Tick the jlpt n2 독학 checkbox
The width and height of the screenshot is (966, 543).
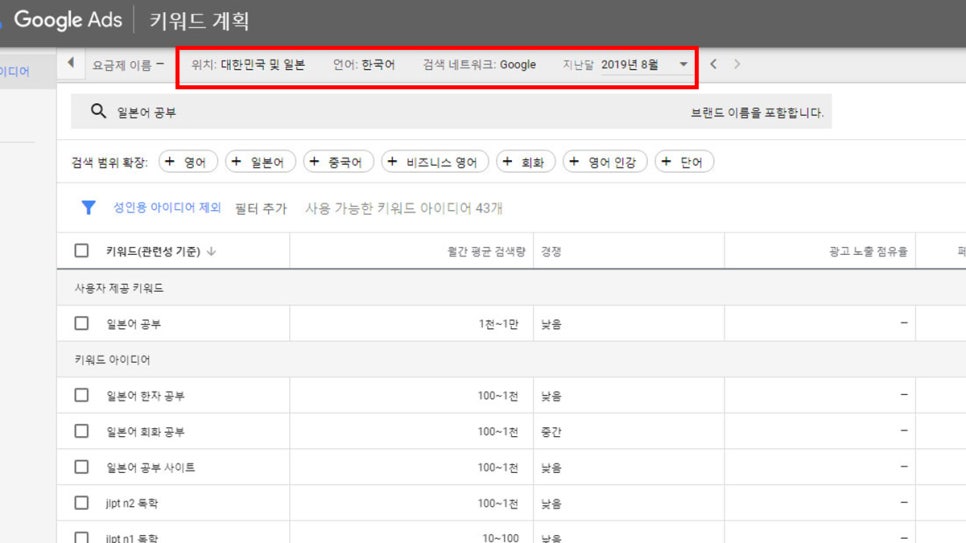pos(82,502)
